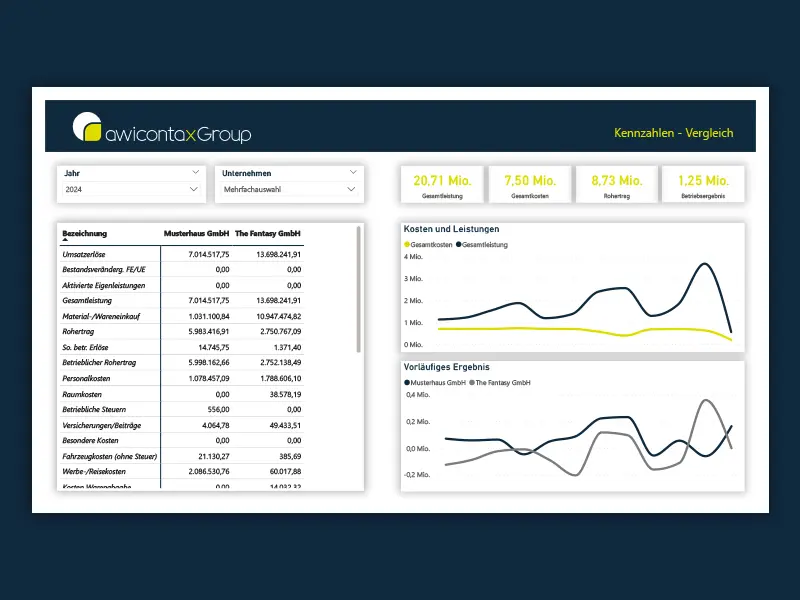Viewport: 800px width, 600px height.
Task: Click the yellow Gesamtkosten legend dot
Action: coord(406,244)
